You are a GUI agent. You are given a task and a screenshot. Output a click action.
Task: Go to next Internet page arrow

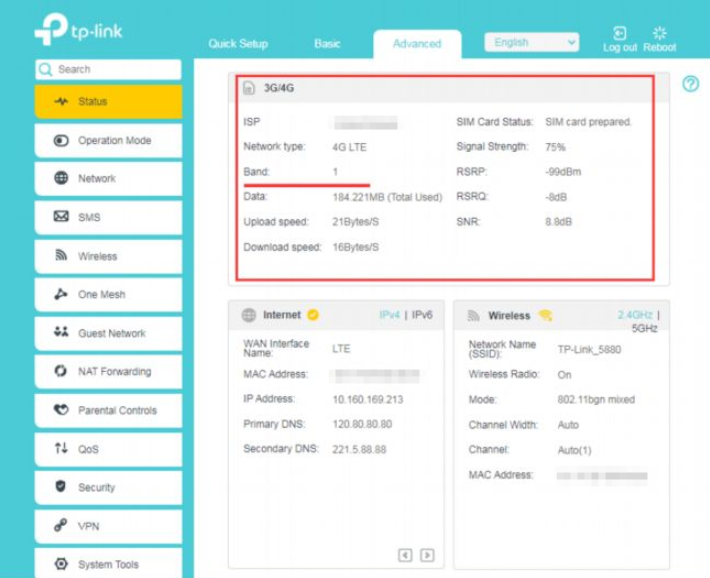coord(427,555)
